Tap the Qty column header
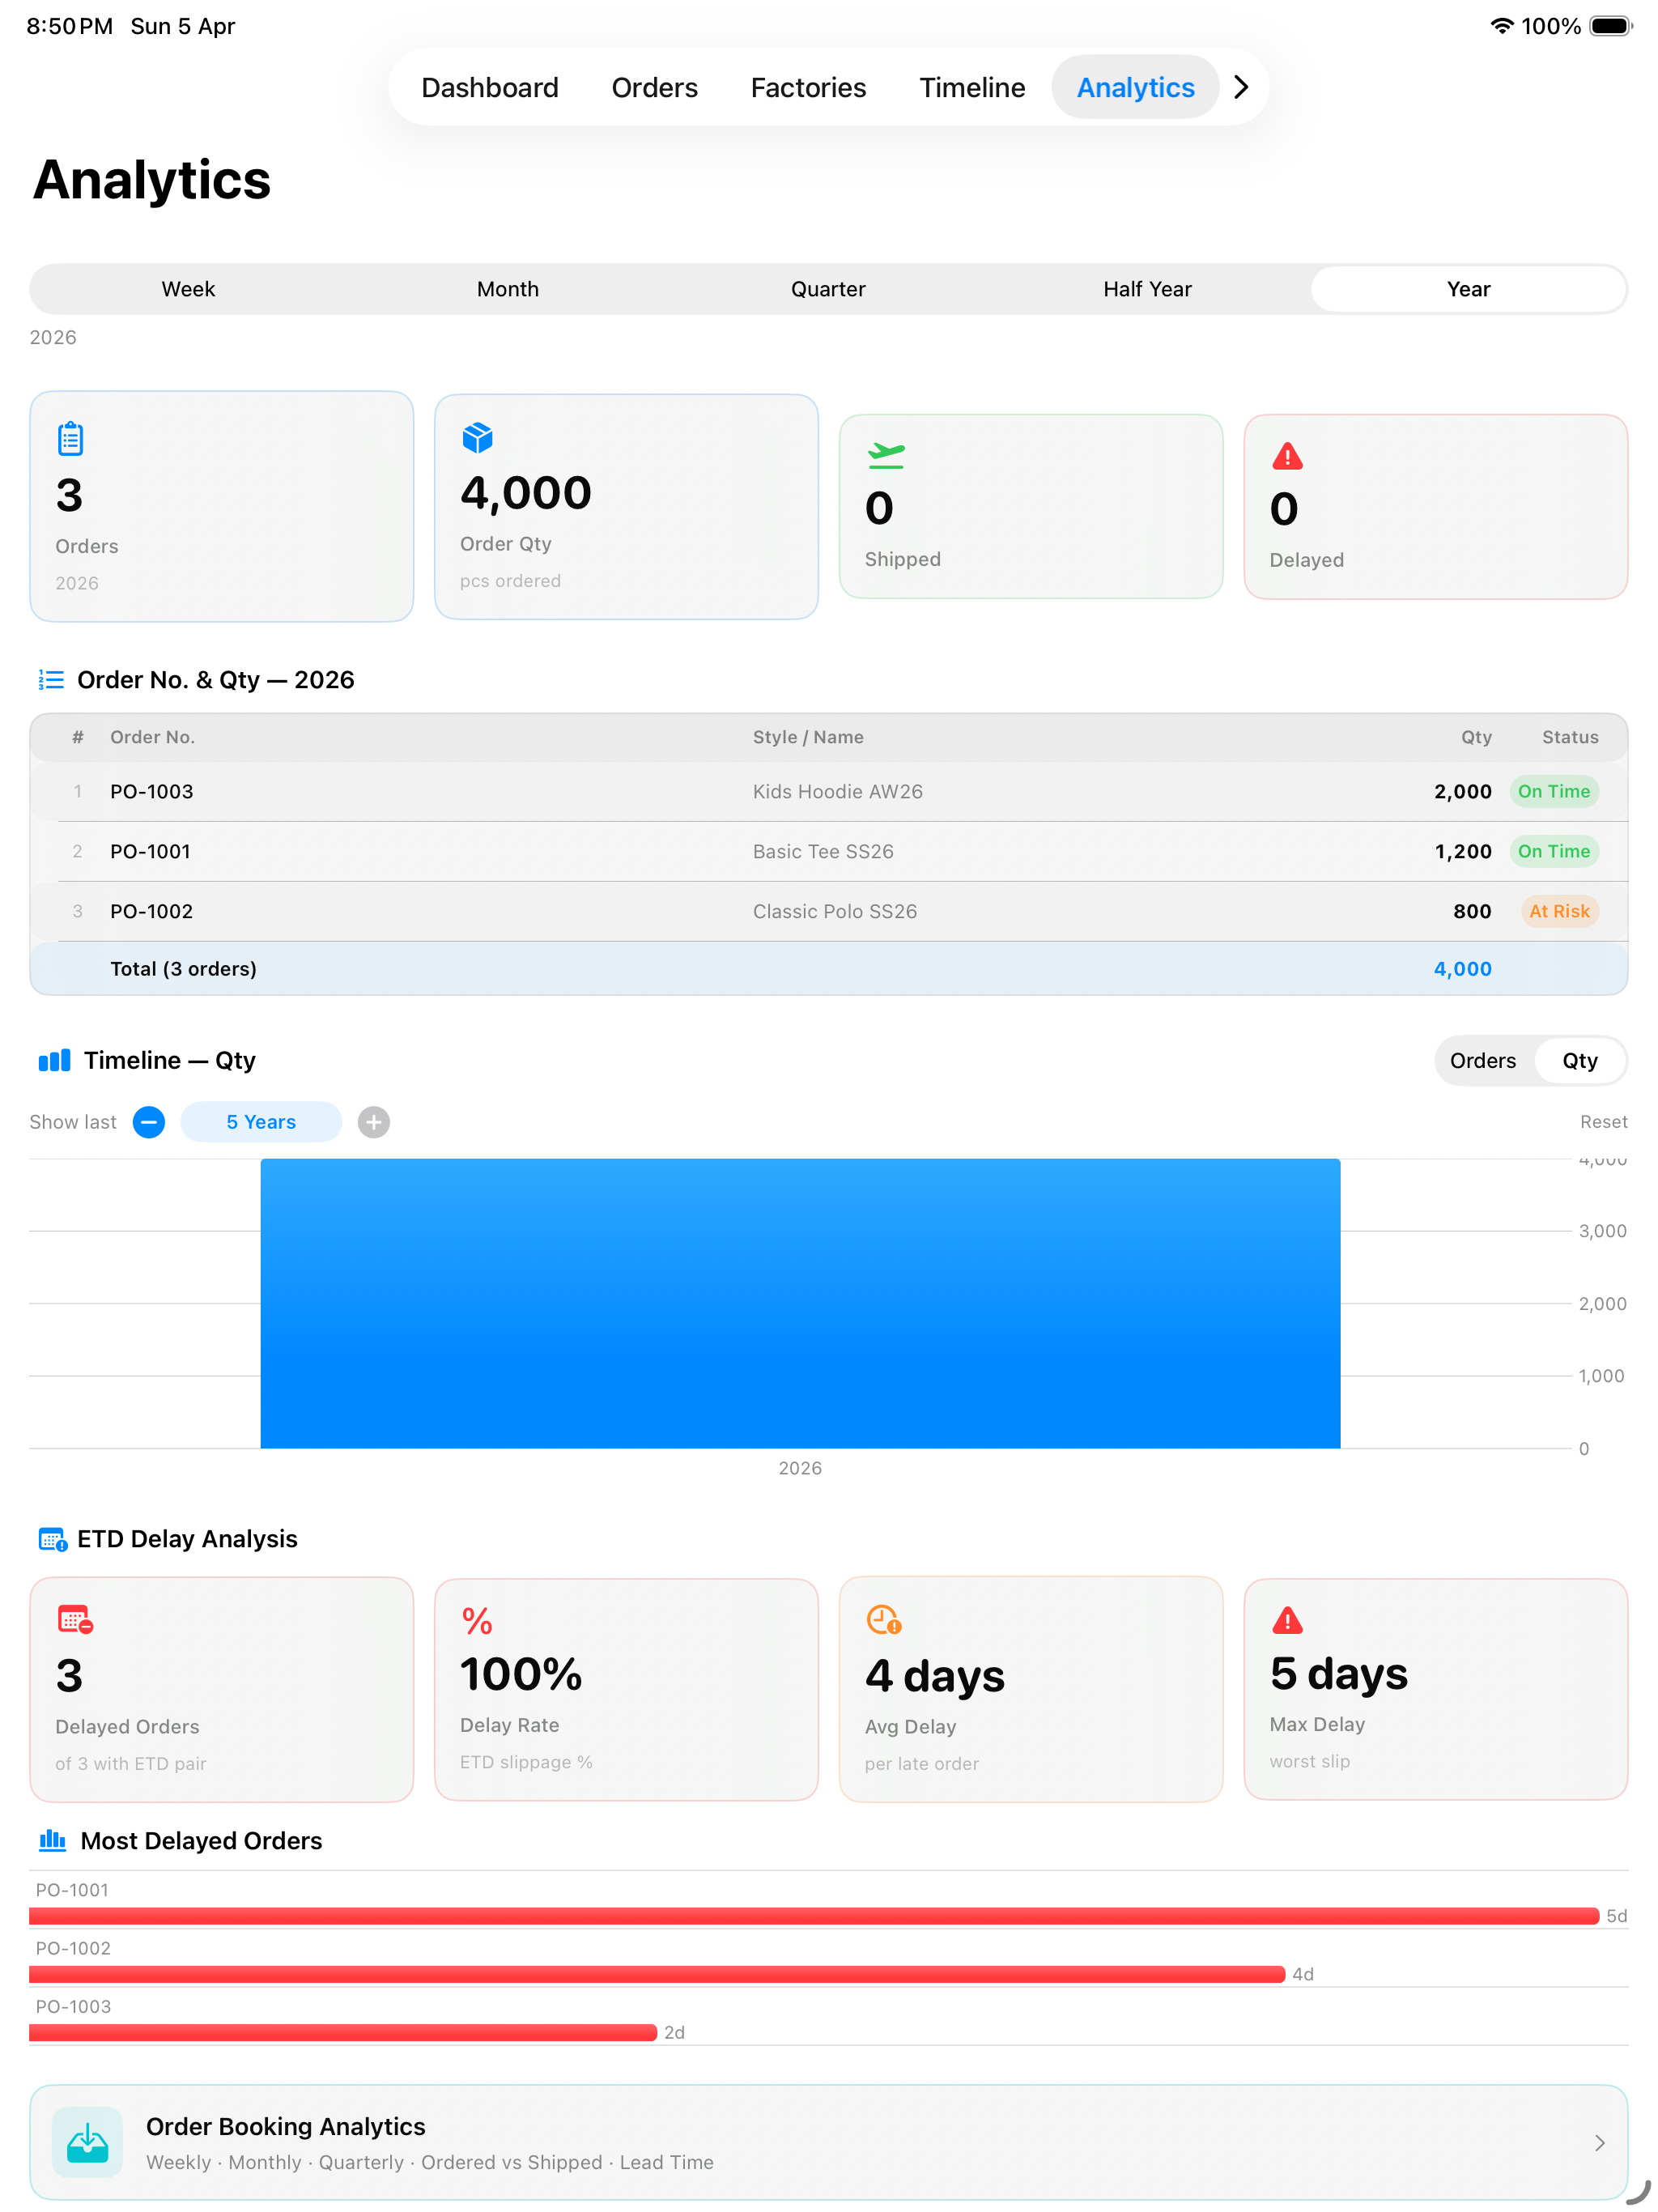Image resolution: width=1658 pixels, height=2212 pixels. tap(1476, 737)
